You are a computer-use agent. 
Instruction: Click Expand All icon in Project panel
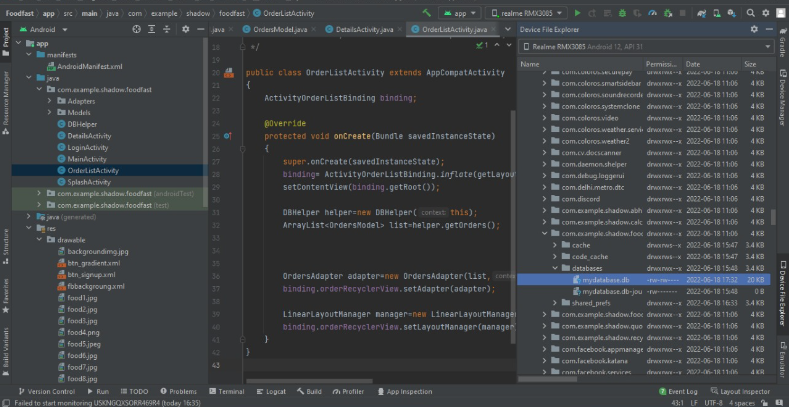(151, 29)
